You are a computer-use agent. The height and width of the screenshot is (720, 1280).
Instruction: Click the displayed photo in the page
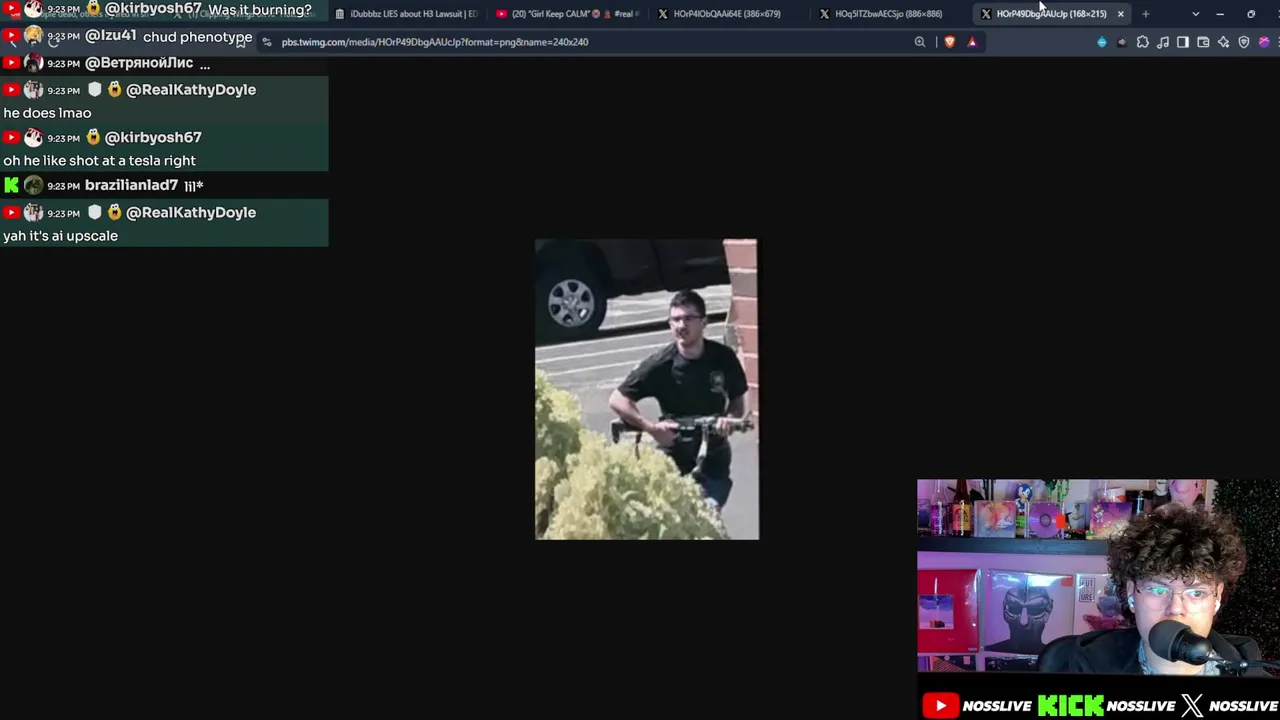tap(647, 389)
